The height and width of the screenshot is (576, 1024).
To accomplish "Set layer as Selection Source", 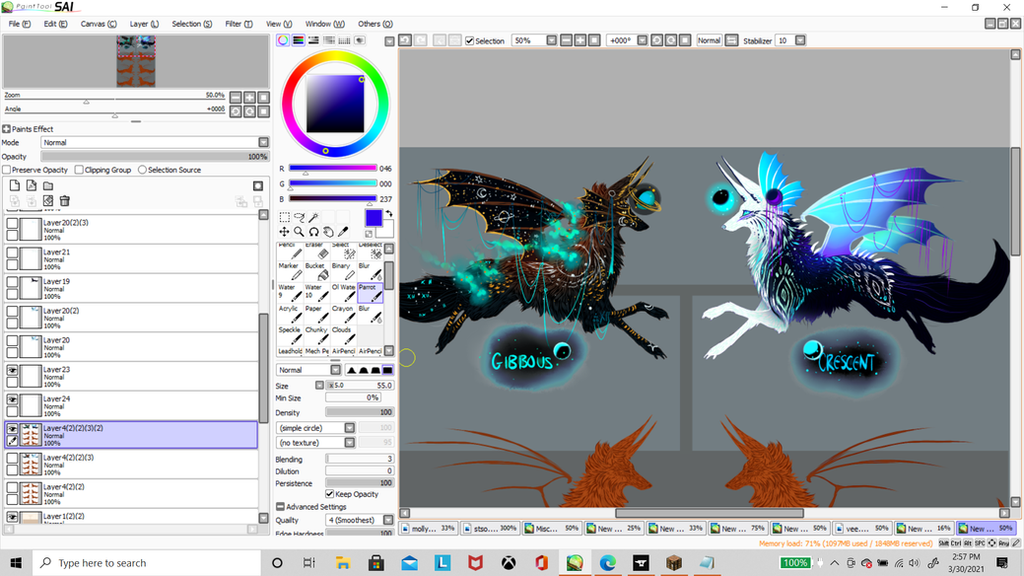I will pyautogui.click(x=142, y=170).
